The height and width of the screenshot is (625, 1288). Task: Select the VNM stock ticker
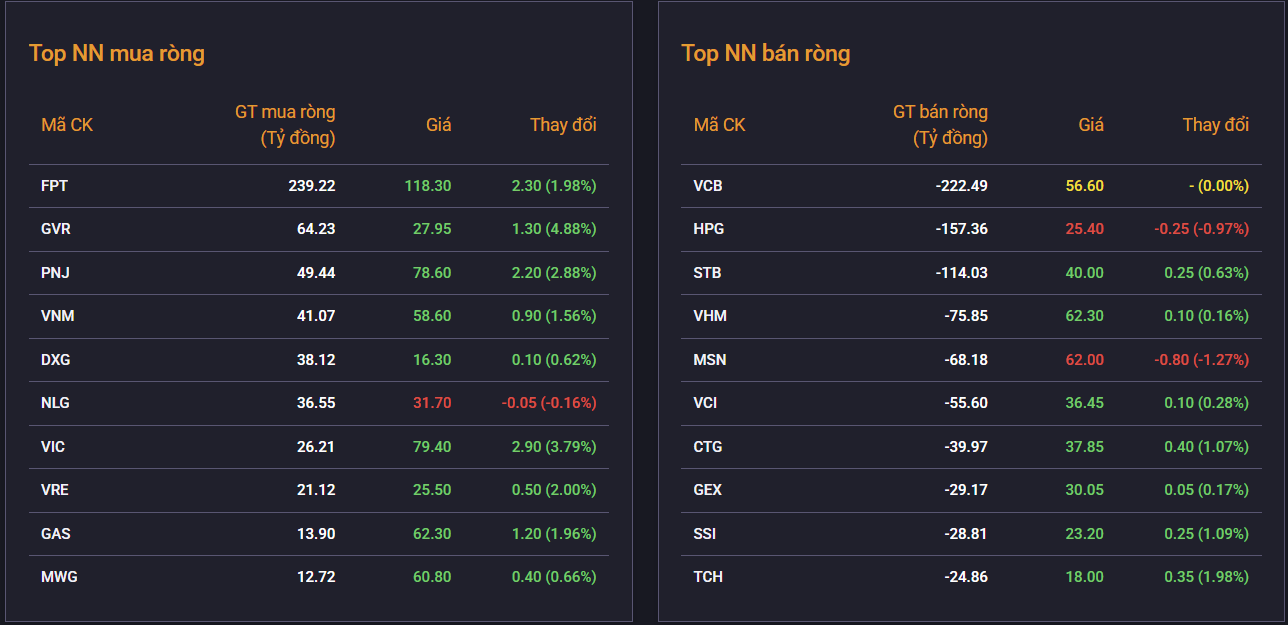point(58,316)
